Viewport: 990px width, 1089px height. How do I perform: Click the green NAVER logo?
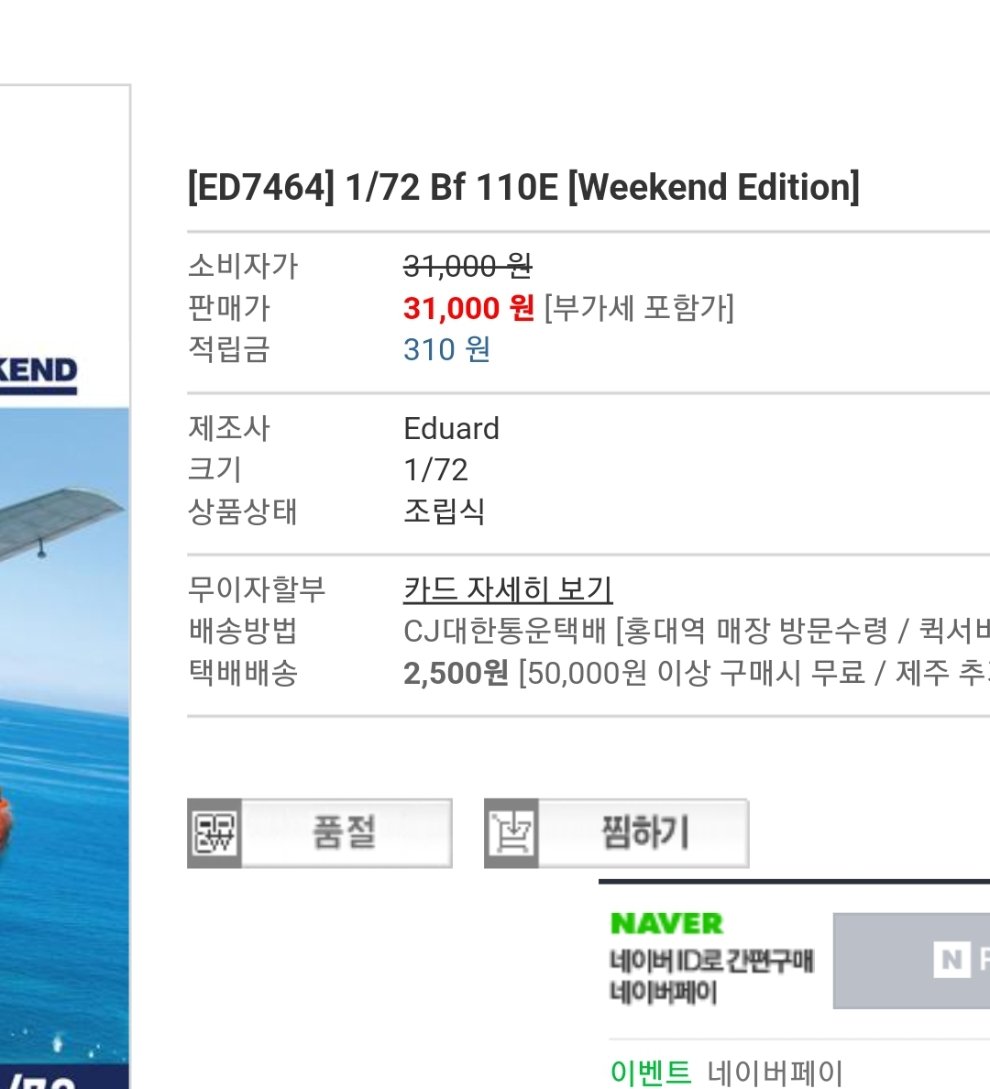pos(666,924)
